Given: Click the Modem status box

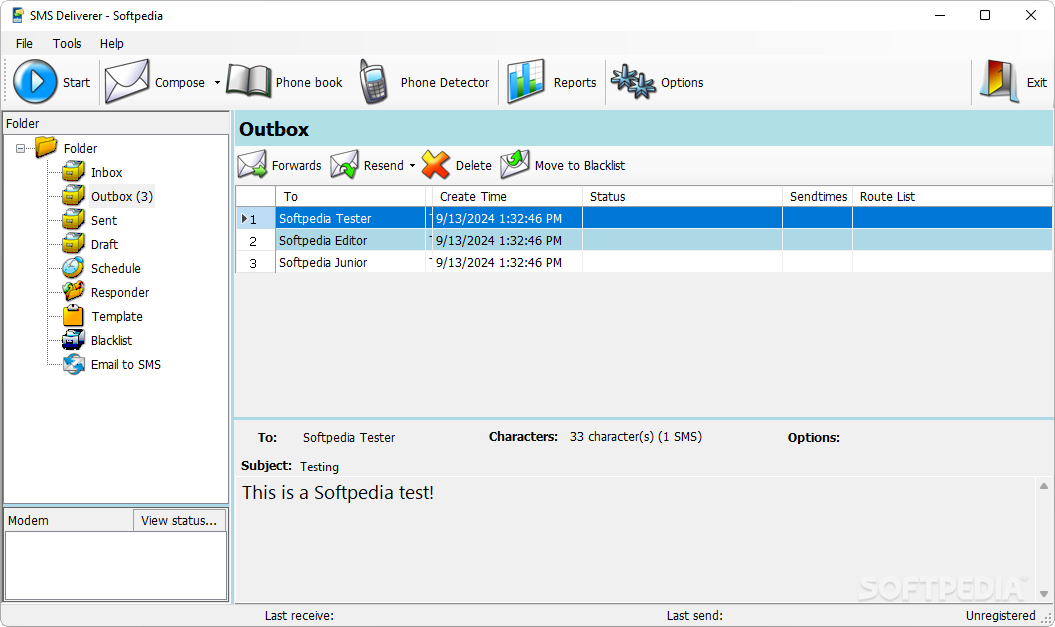Looking at the screenshot, I should point(116,566).
